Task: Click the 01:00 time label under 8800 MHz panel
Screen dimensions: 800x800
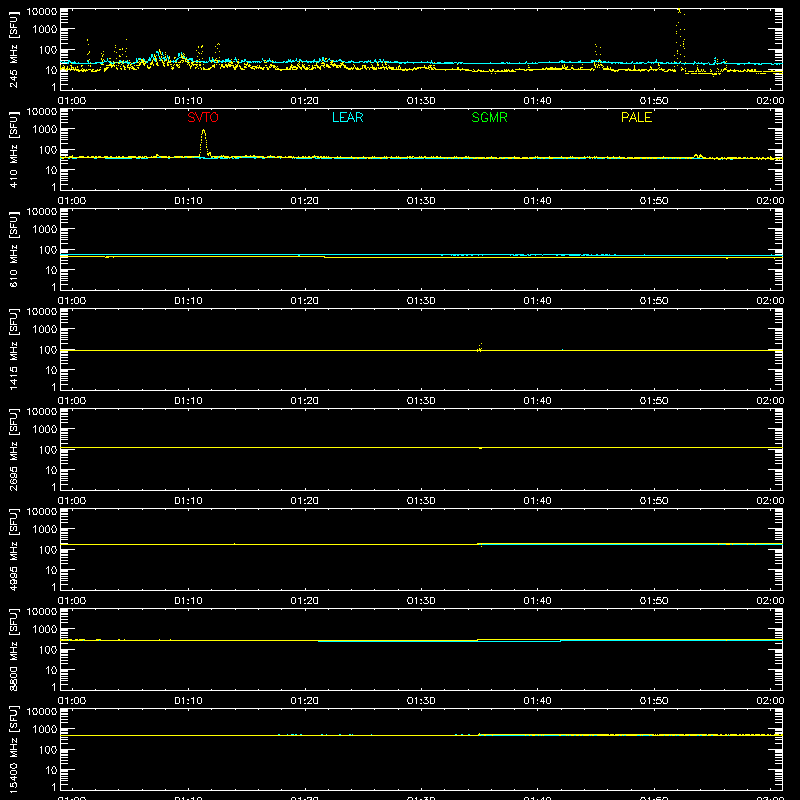Action: (x=72, y=701)
